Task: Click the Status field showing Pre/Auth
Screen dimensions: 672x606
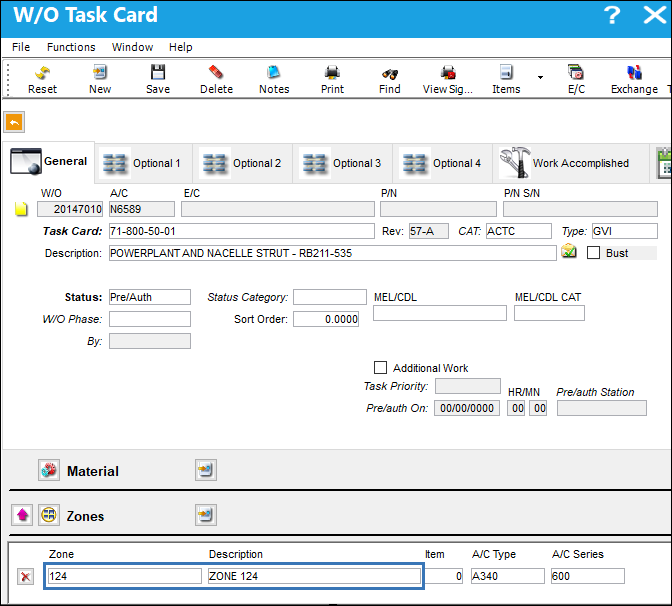Action: pyautogui.click(x=150, y=297)
